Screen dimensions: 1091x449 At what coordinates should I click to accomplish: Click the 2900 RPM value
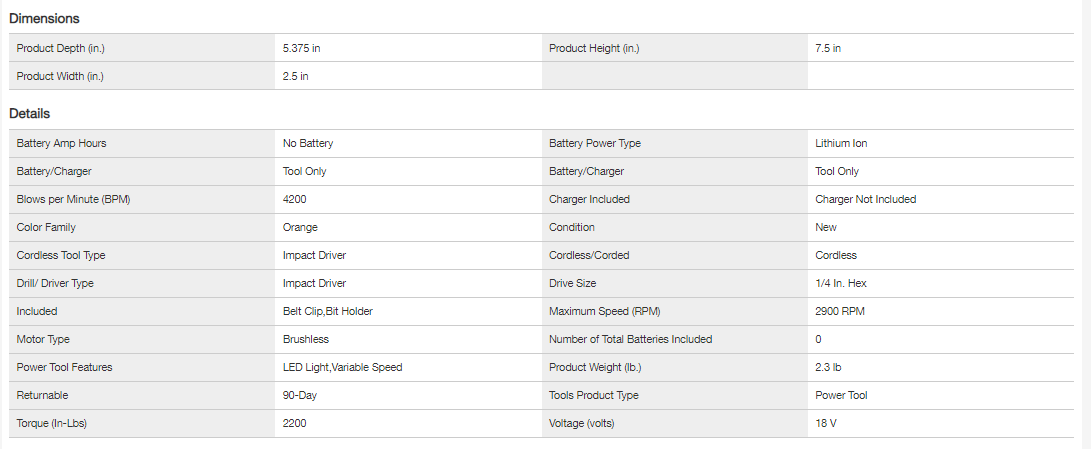[x=840, y=311]
